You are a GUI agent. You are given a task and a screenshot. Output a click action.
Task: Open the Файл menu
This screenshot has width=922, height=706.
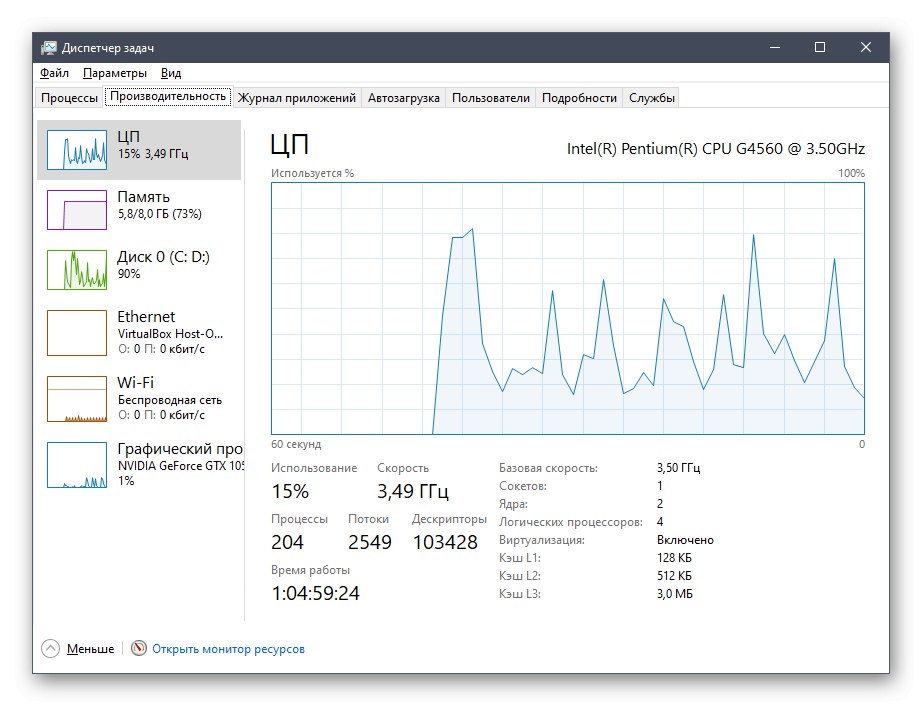(54, 72)
